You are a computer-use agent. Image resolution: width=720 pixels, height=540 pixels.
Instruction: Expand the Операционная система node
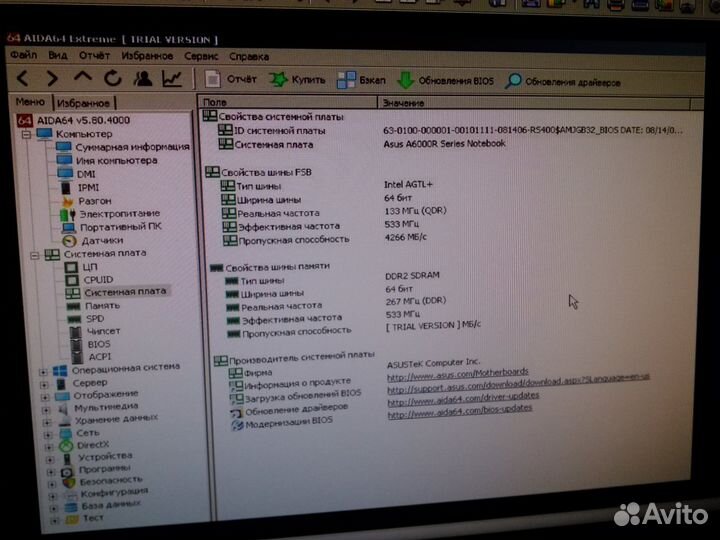43,371
